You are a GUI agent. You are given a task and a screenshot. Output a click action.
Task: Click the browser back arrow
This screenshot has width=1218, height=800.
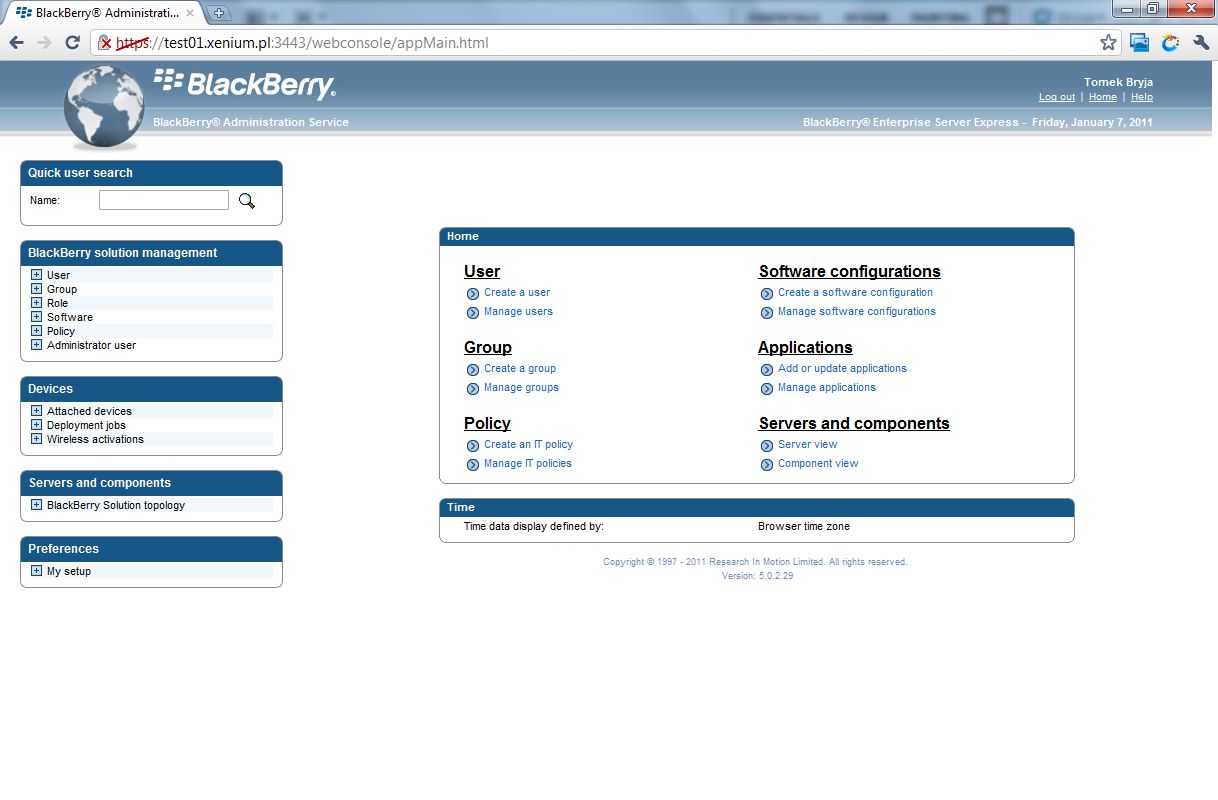click(x=17, y=42)
